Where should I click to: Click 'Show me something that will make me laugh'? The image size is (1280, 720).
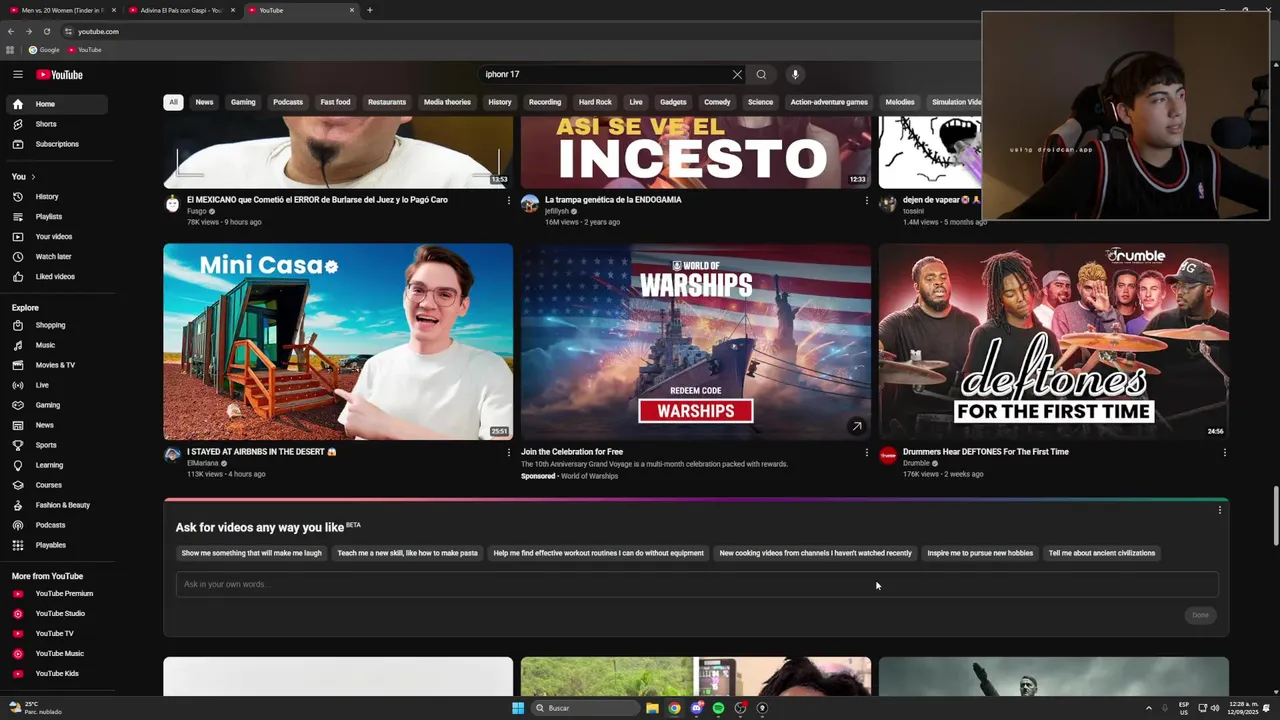tap(252, 553)
